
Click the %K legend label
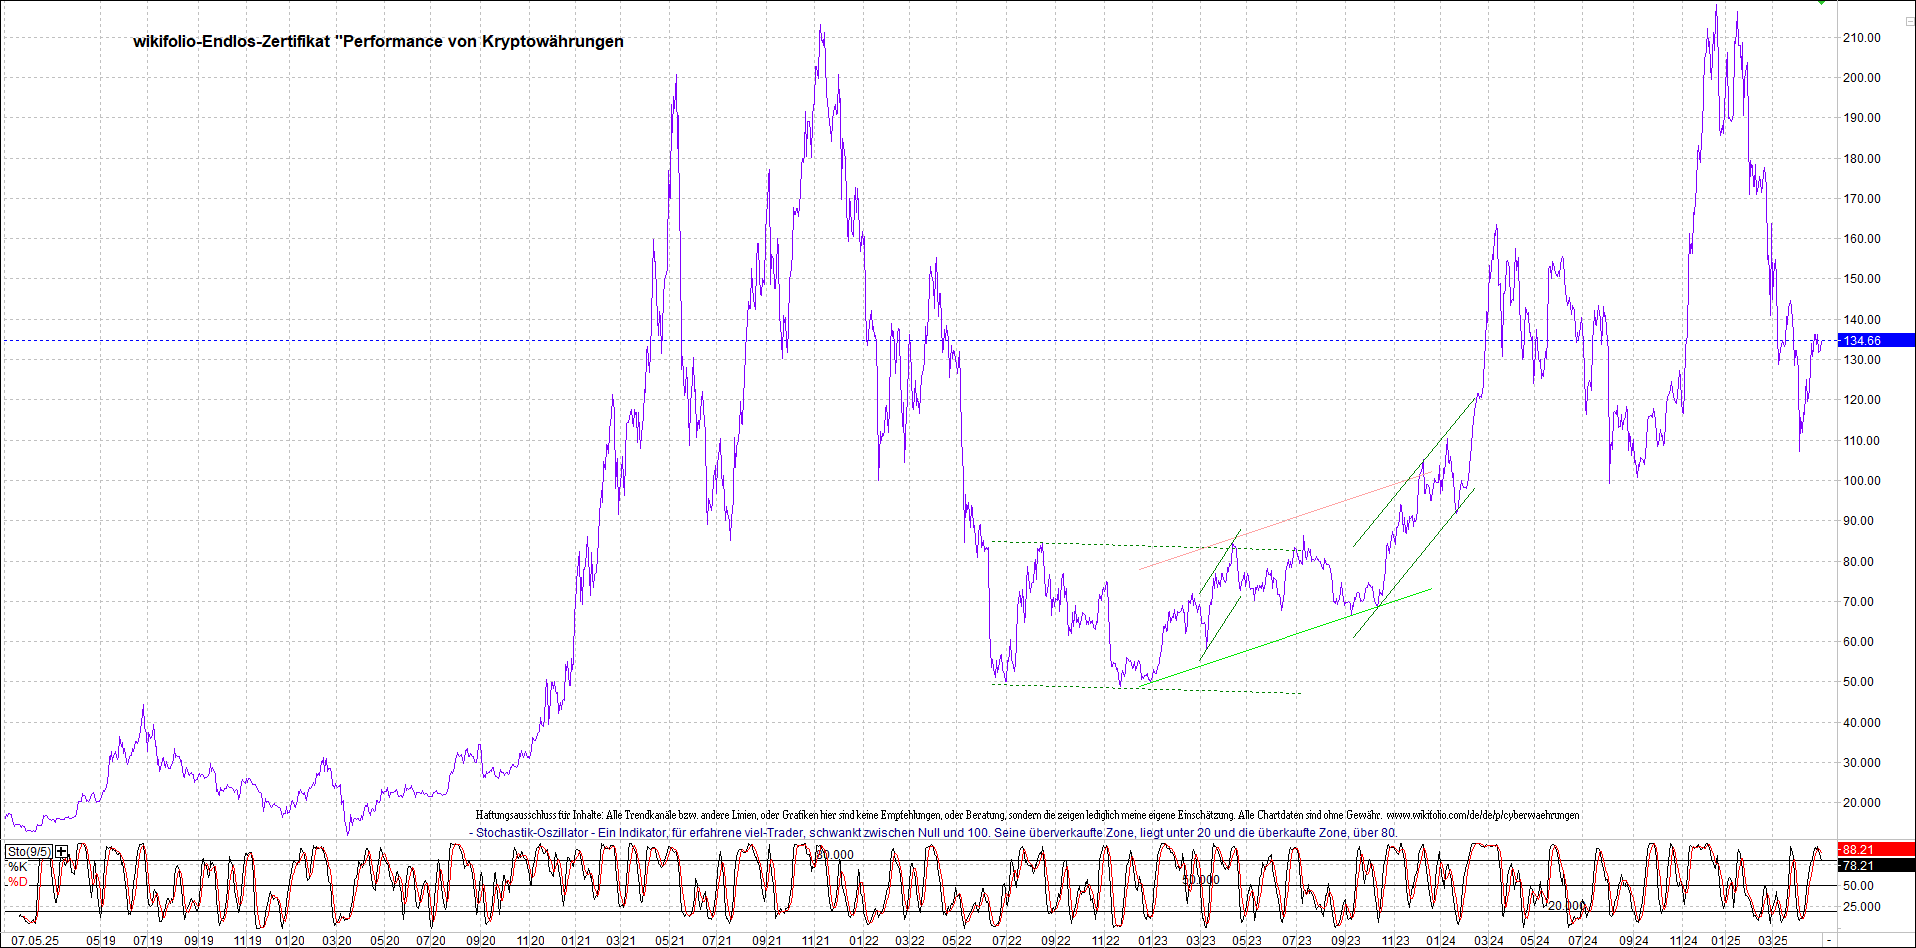pos(18,867)
